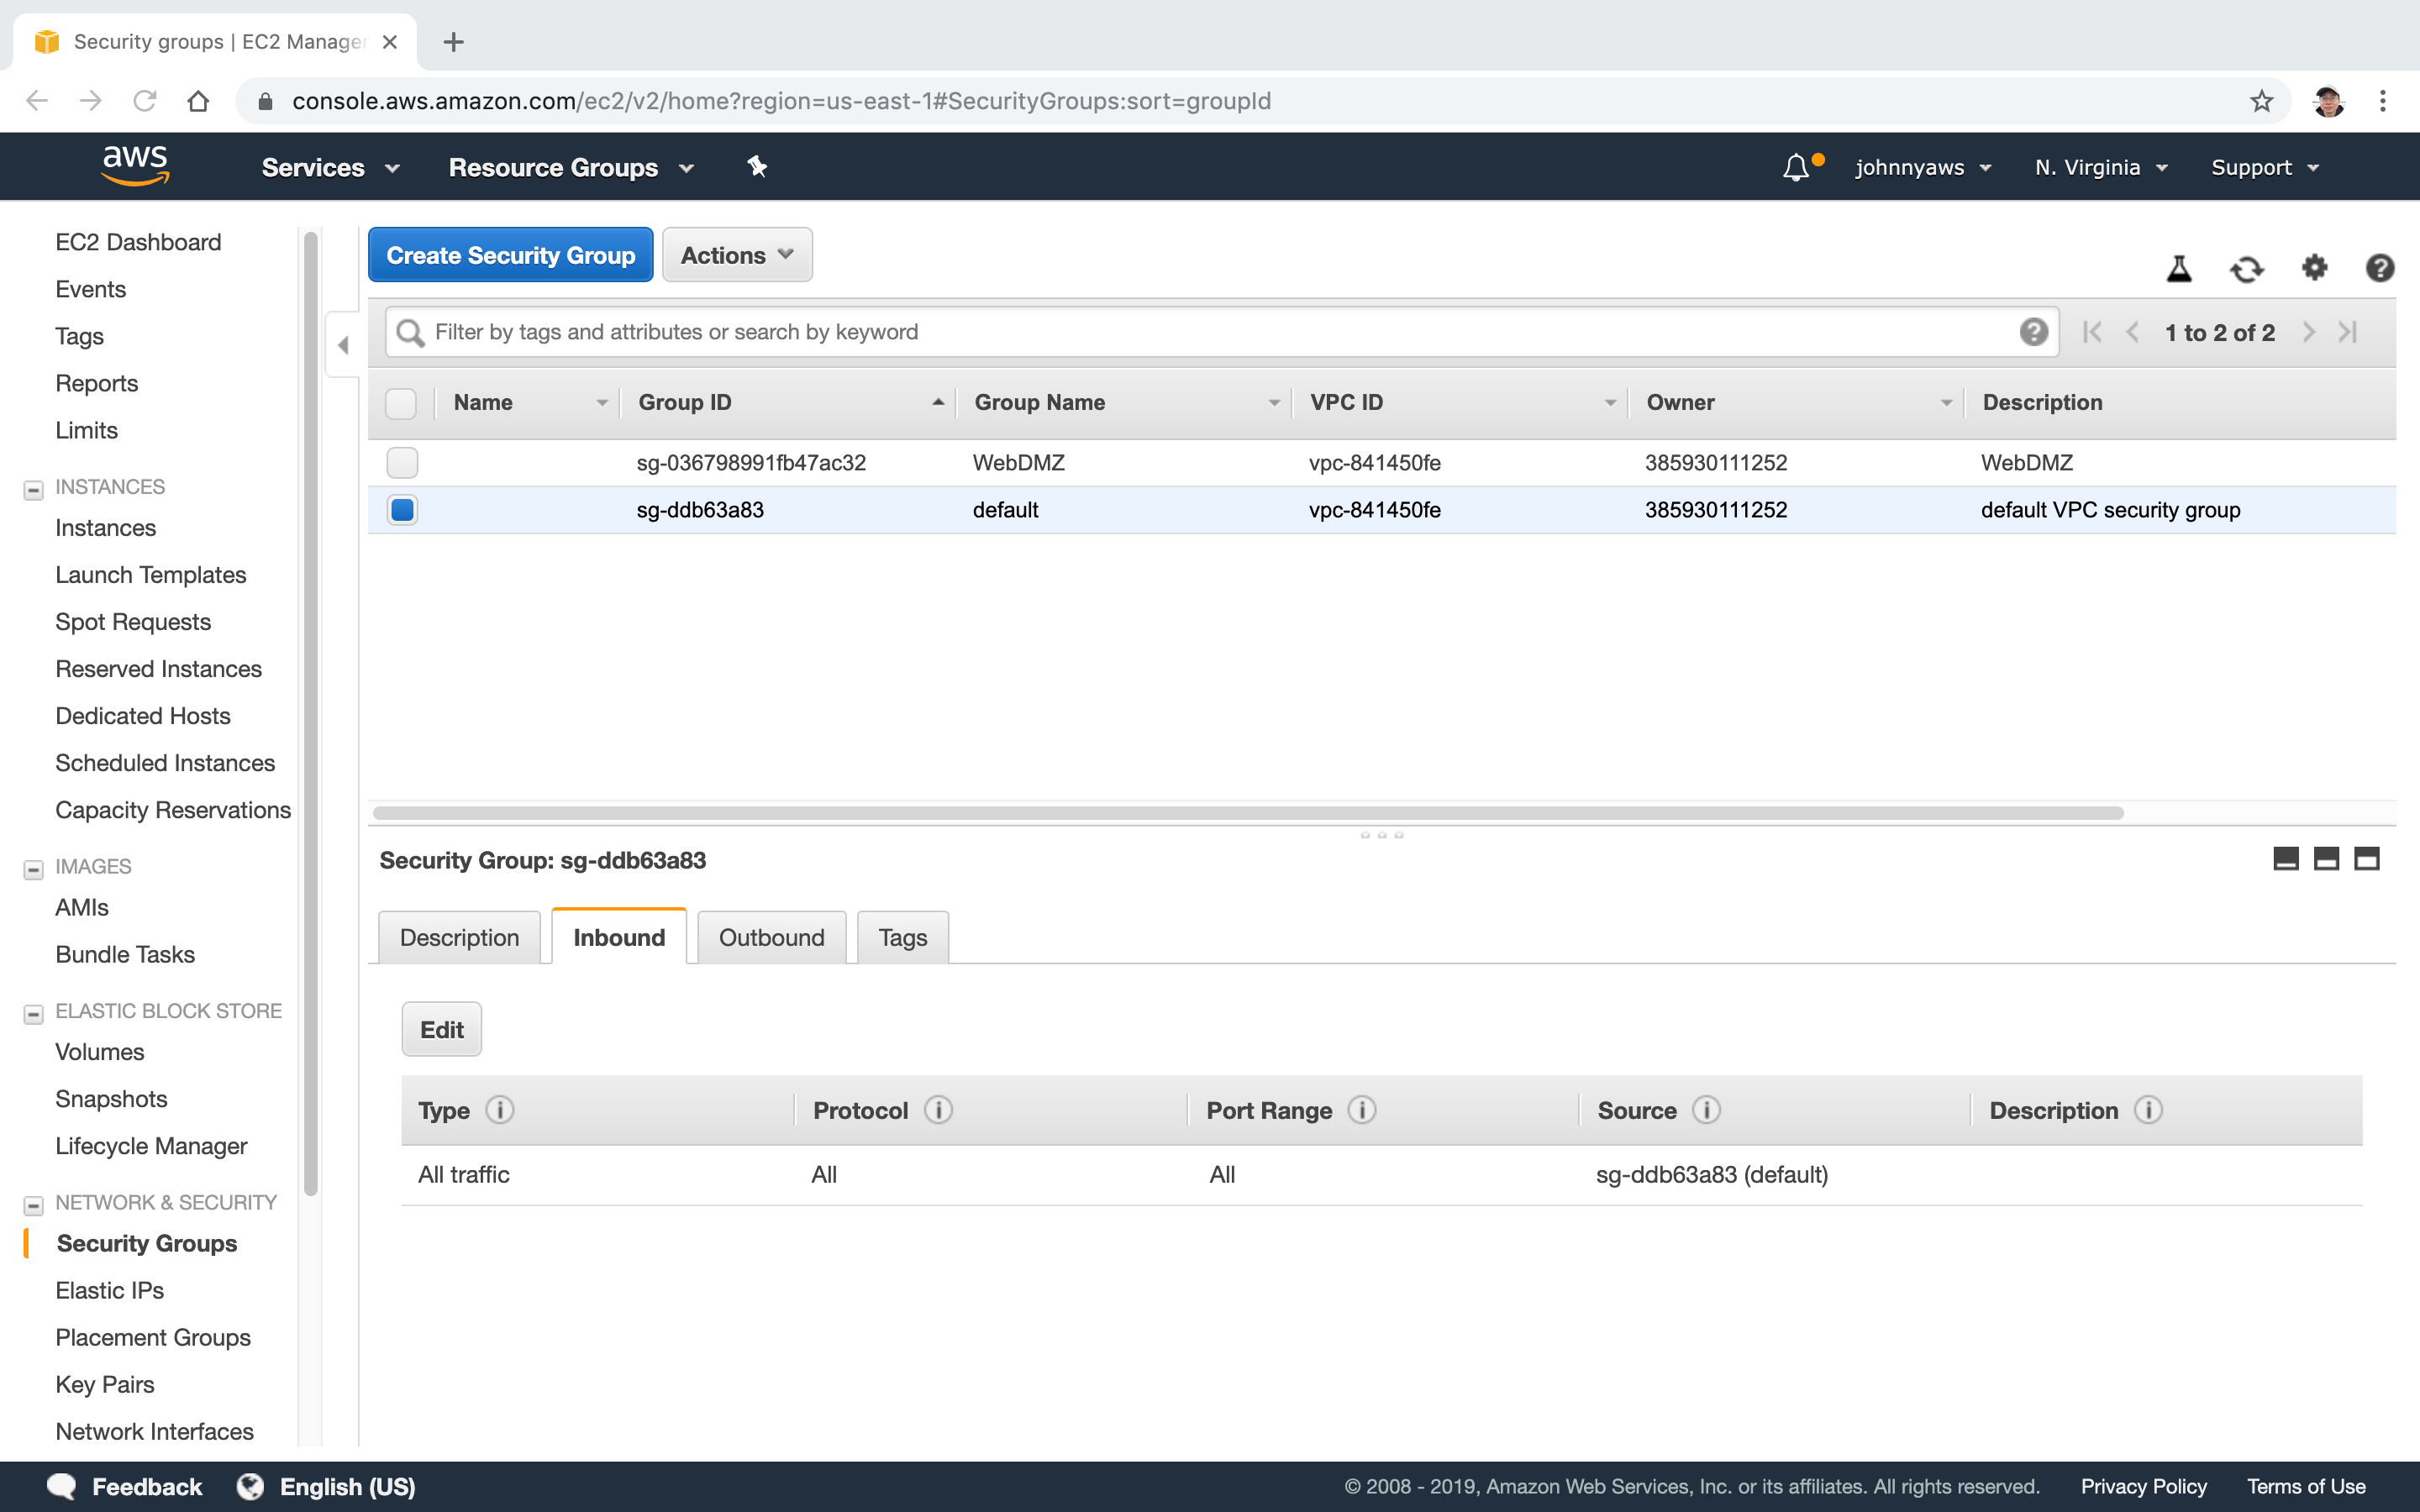
Task: Collapse the ELASTIC BLOCK STORE section
Action: pos(33,1014)
